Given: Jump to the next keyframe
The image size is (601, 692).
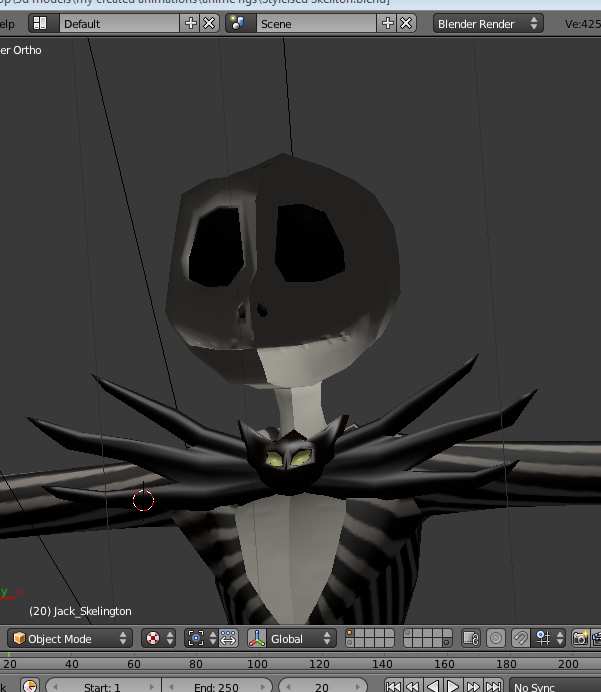Looking at the screenshot, I should pyautogui.click(x=473, y=687).
